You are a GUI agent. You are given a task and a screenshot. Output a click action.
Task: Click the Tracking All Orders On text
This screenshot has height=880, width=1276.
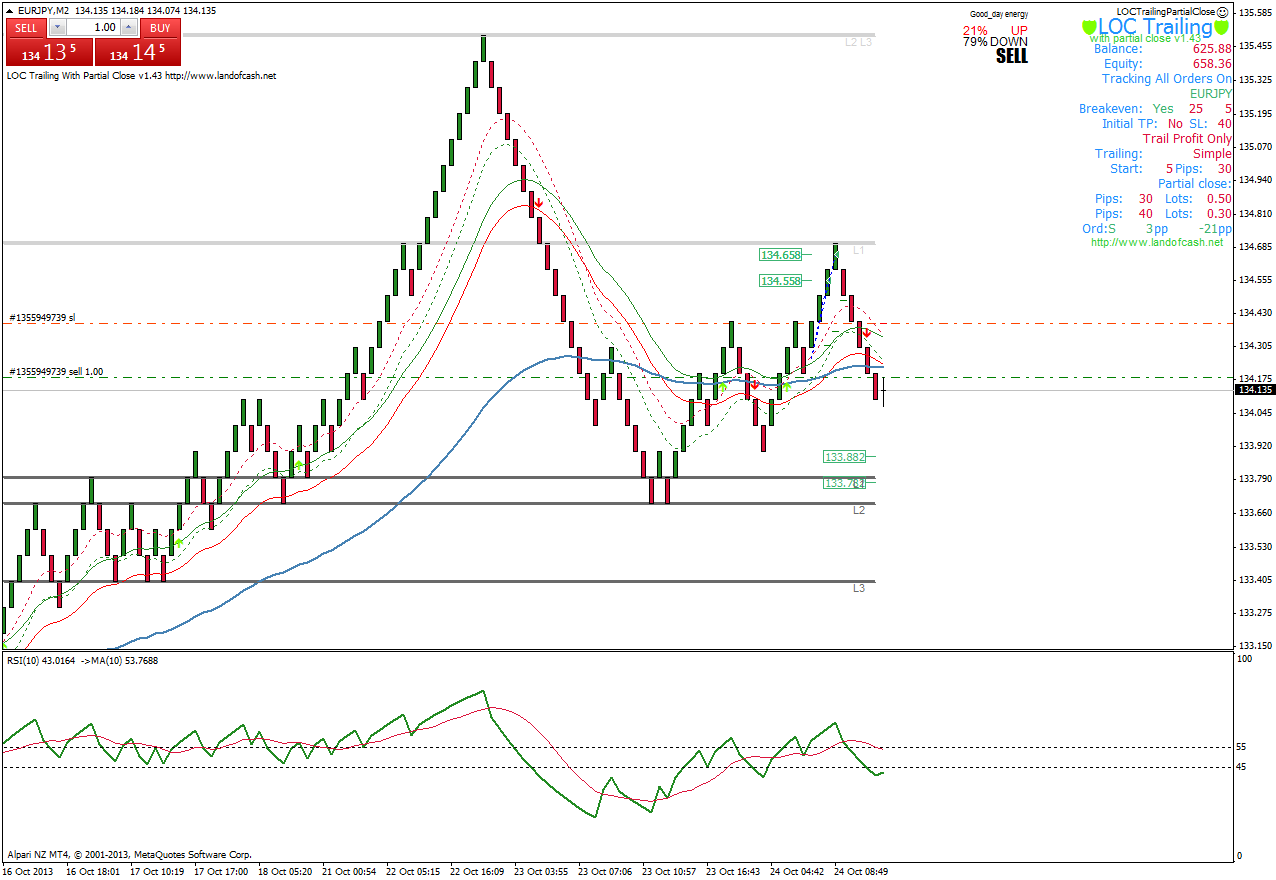pos(1167,79)
